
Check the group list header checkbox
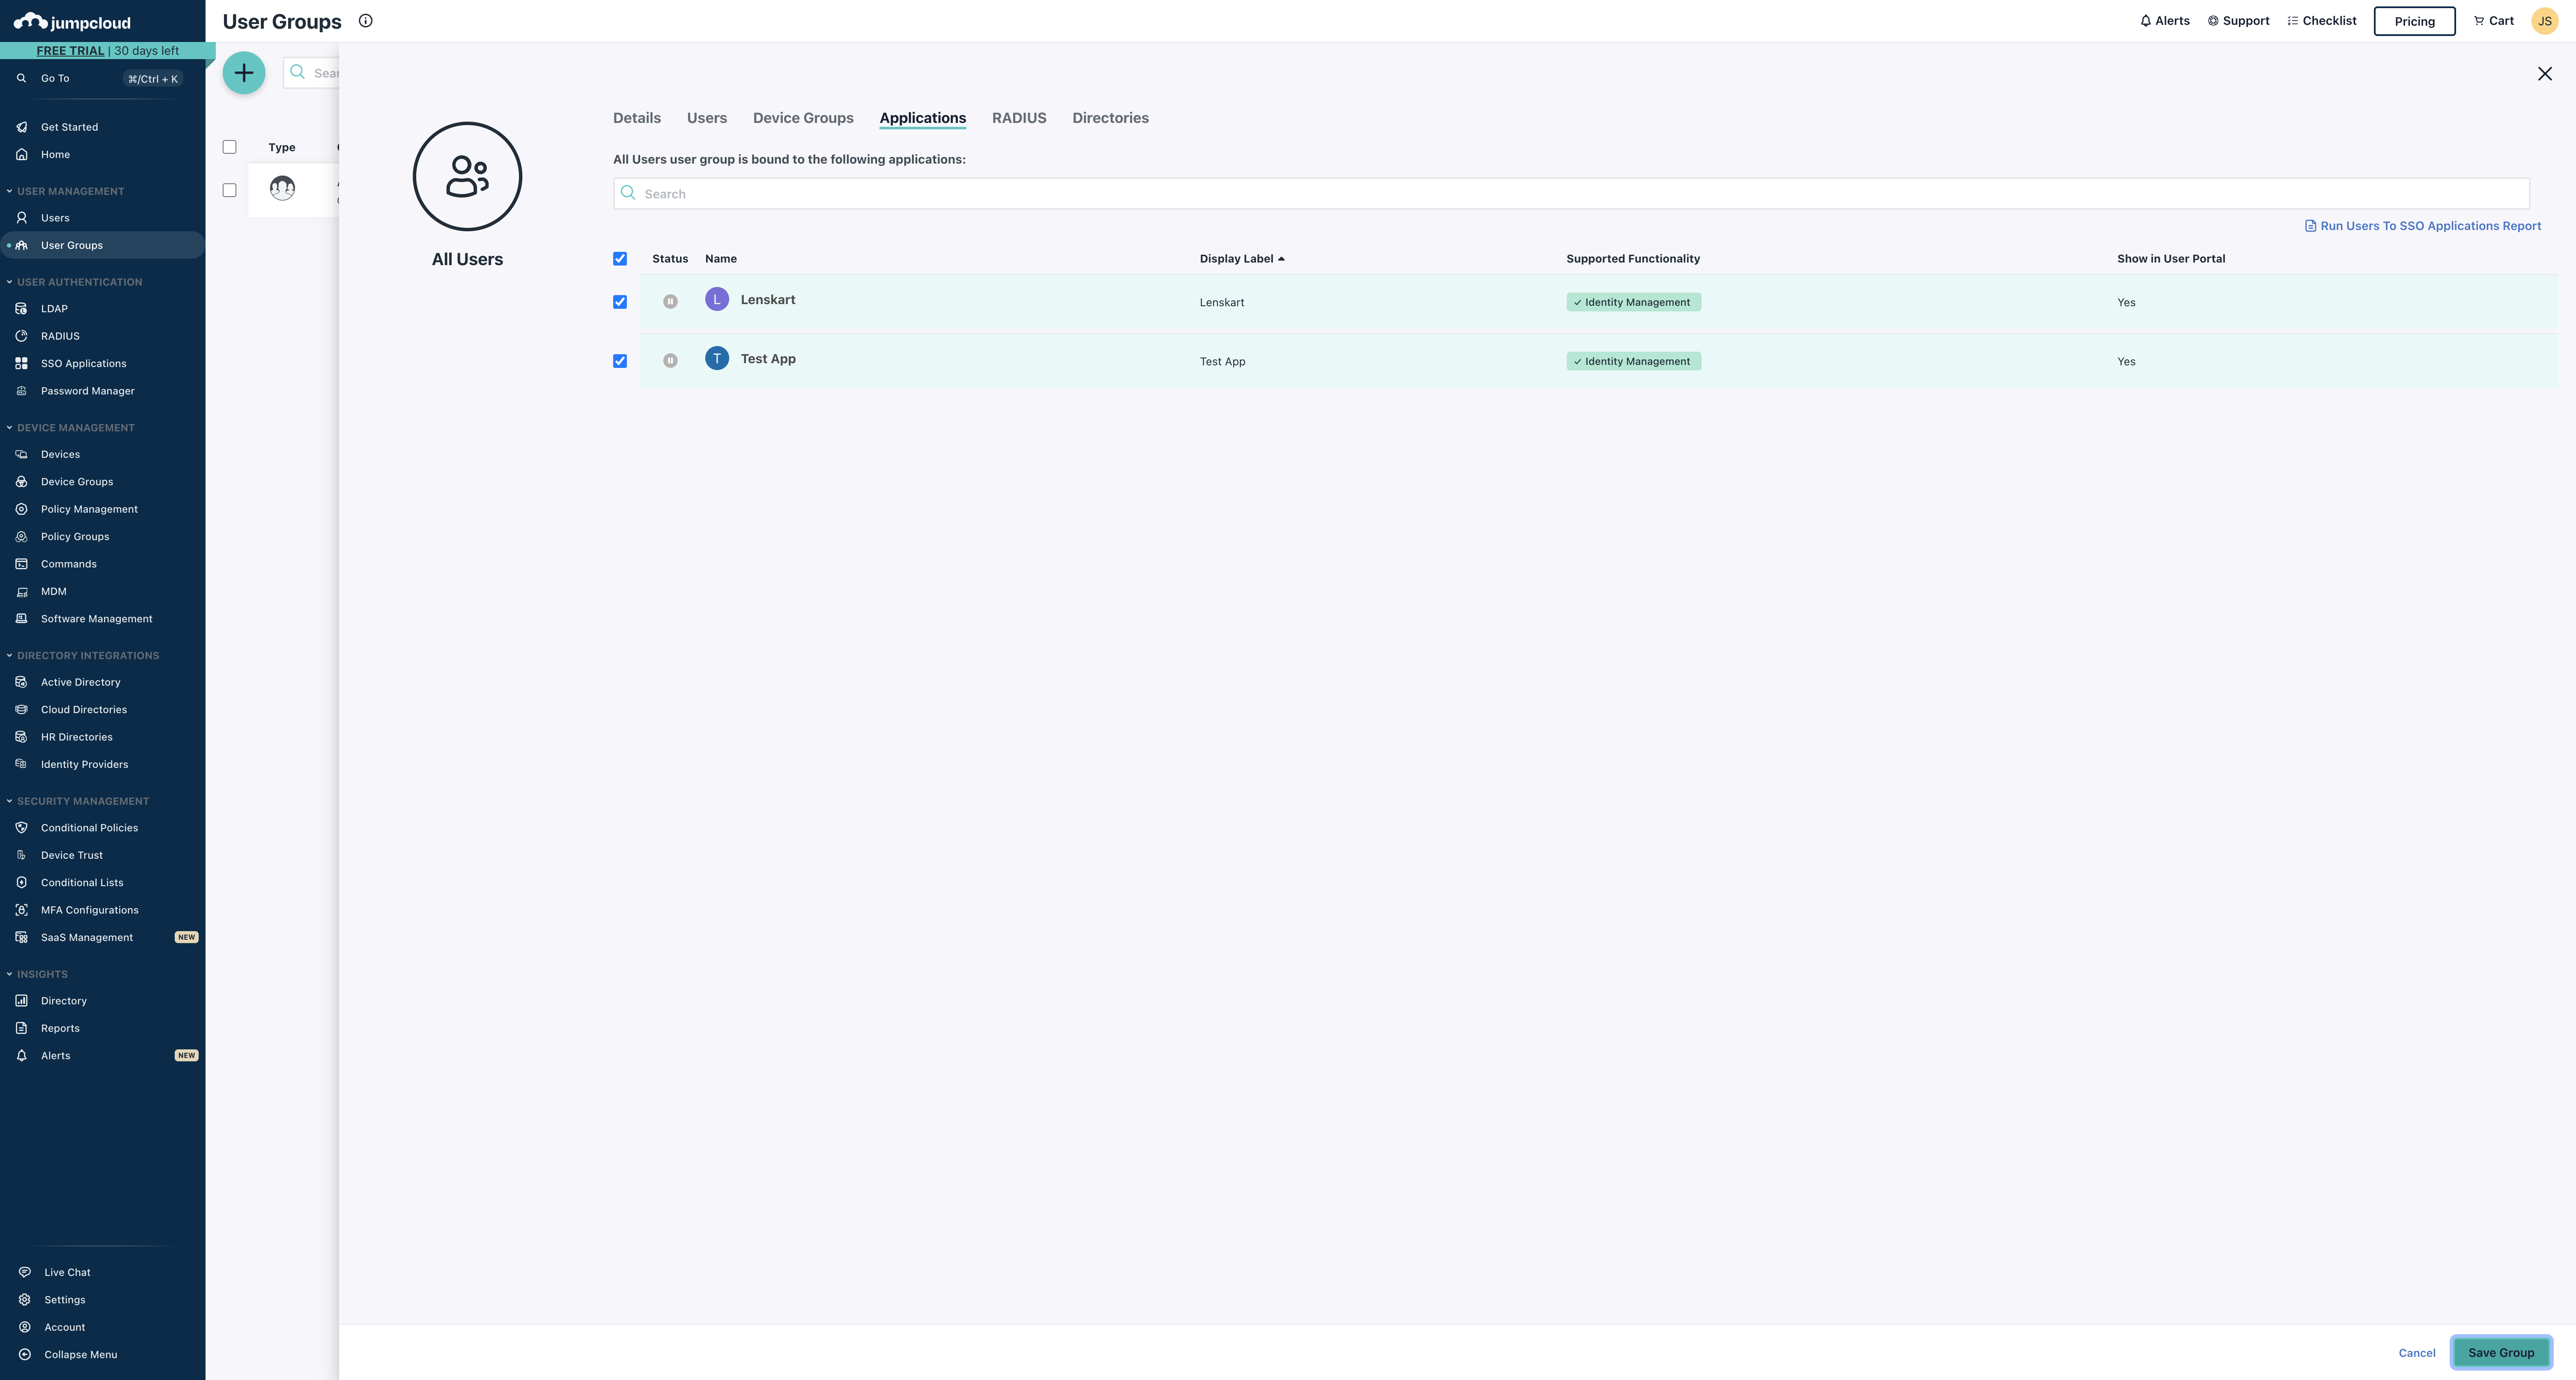point(229,147)
